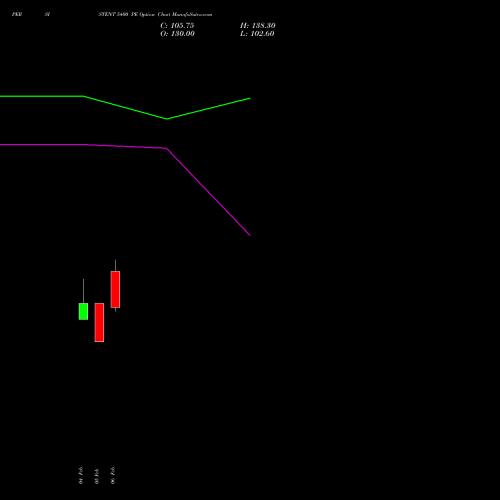
Task: Click the red candlestick for 06 Feb
Action: [115, 289]
